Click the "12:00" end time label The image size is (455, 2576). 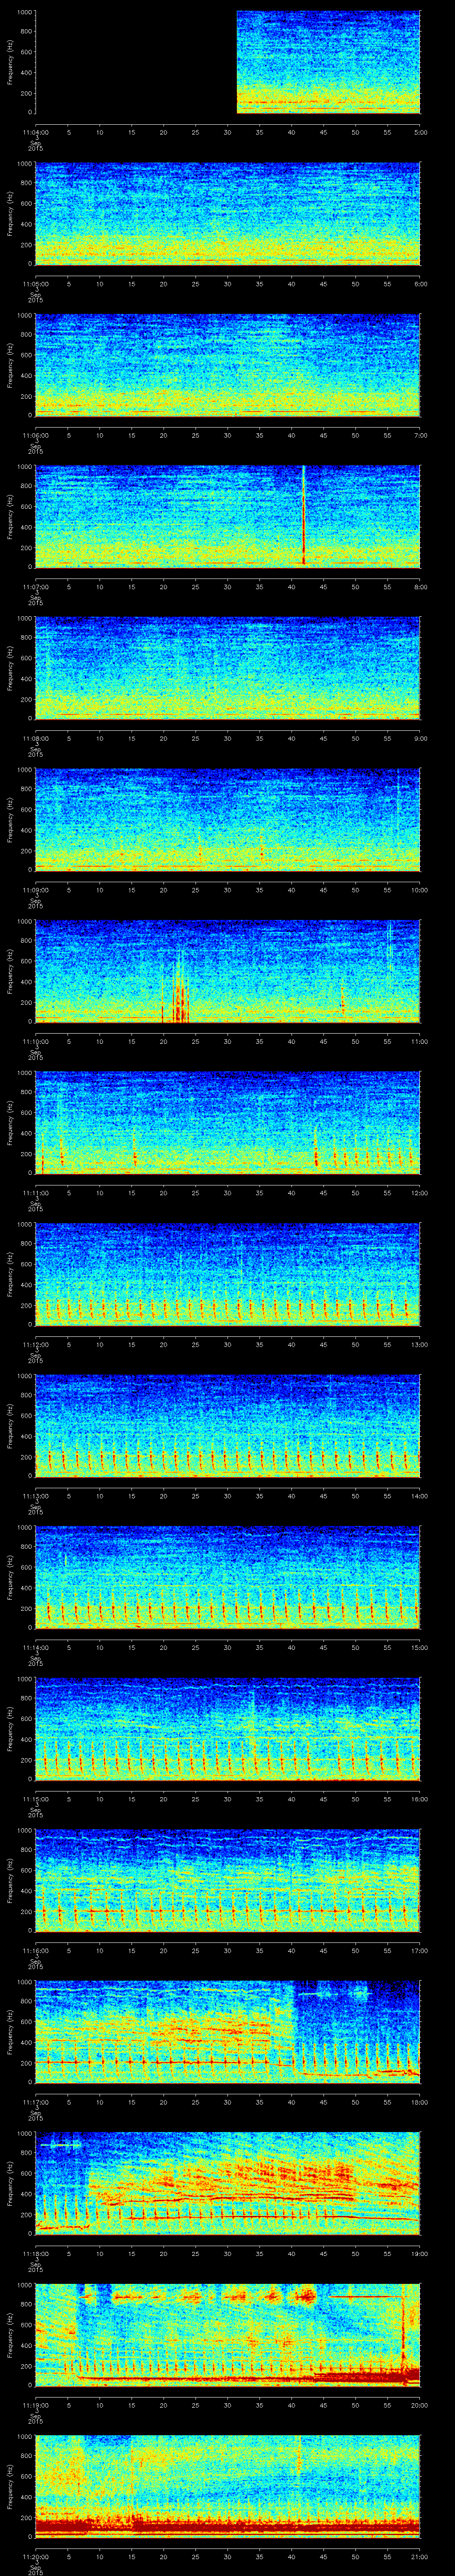[420, 1193]
